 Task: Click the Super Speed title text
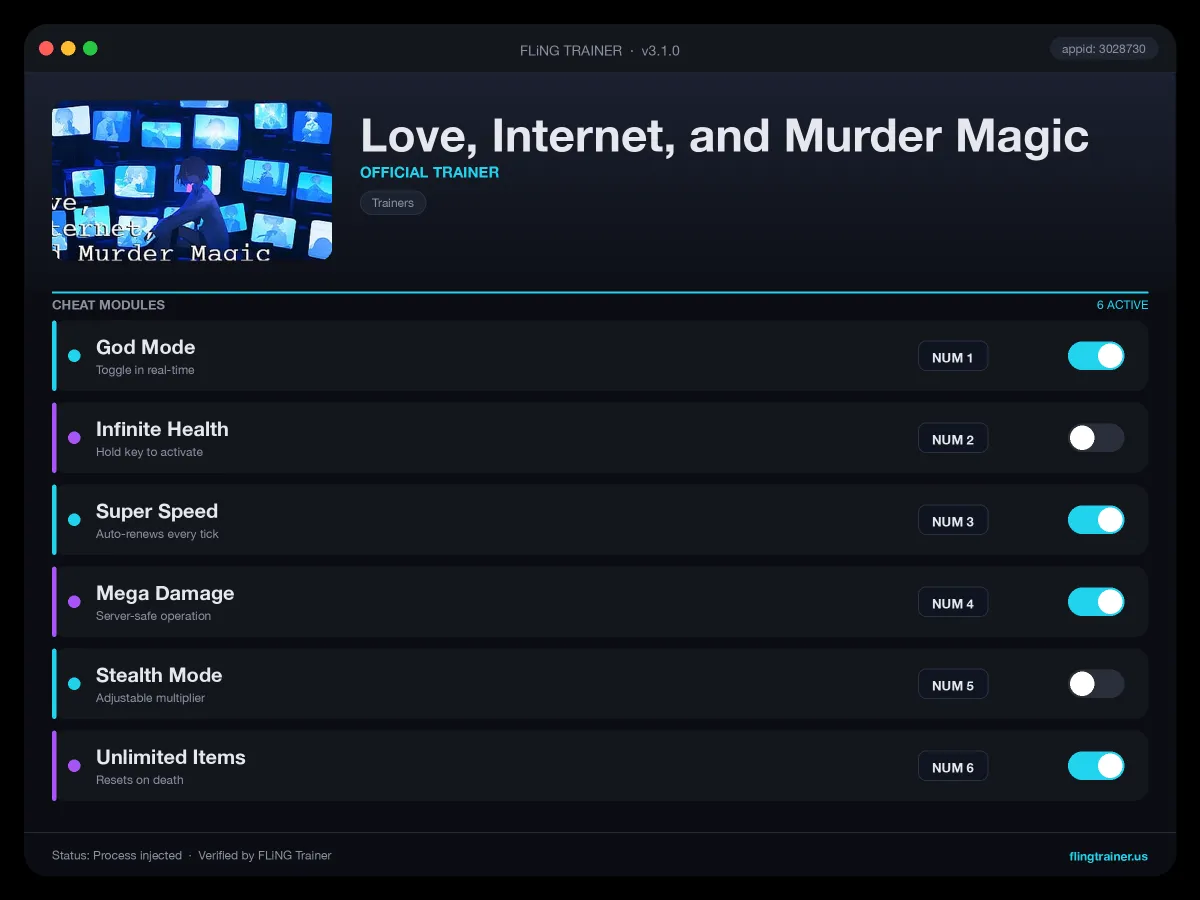[157, 511]
